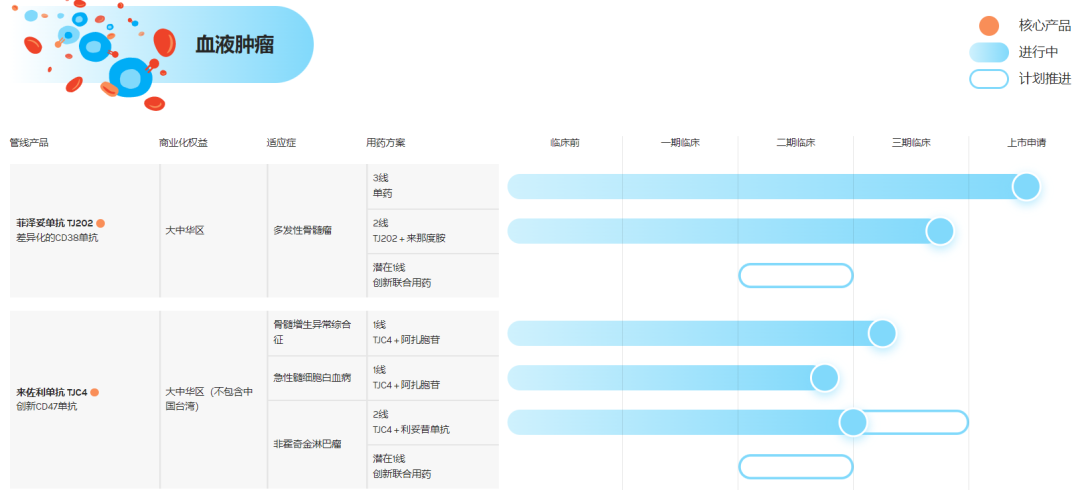This screenshot has width=1080, height=490.
Task: Click orange core-product dot beside TJ202
Action: click(x=101, y=223)
